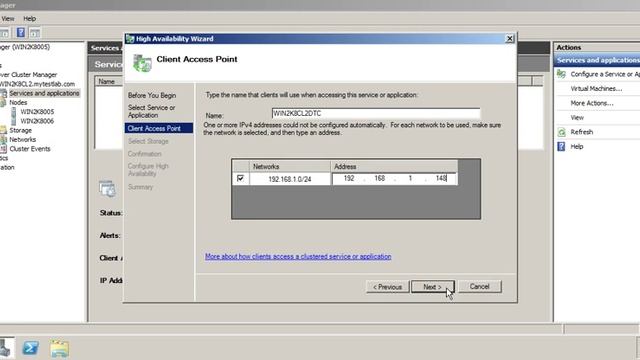Click the blue Help toolbar icon
The width and height of the screenshot is (640, 360).
21,32
